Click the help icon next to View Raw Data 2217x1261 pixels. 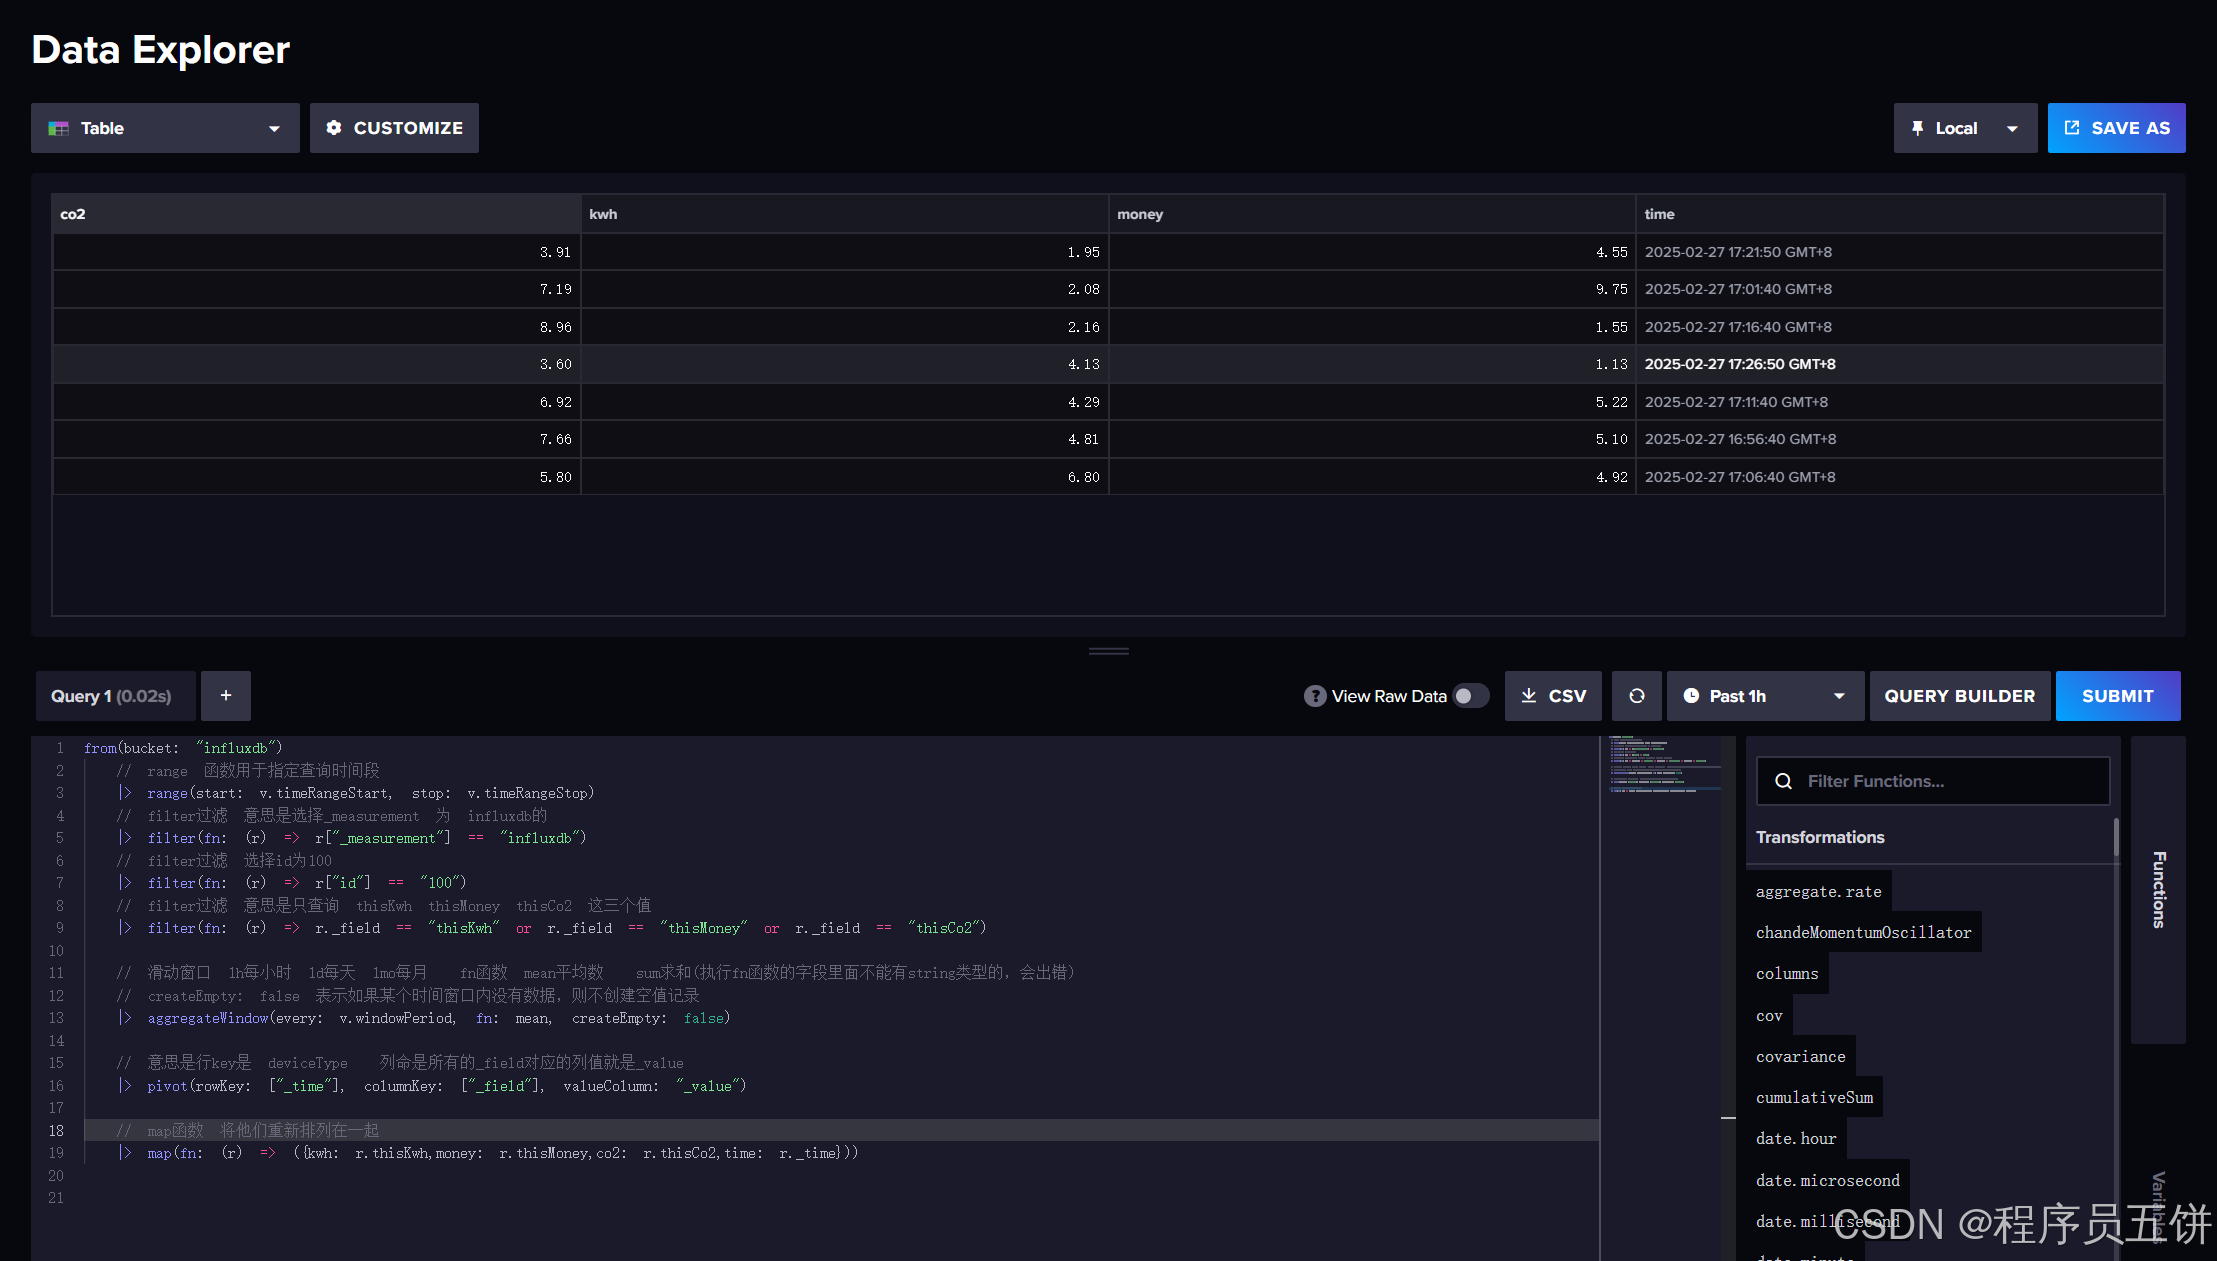tap(1314, 695)
